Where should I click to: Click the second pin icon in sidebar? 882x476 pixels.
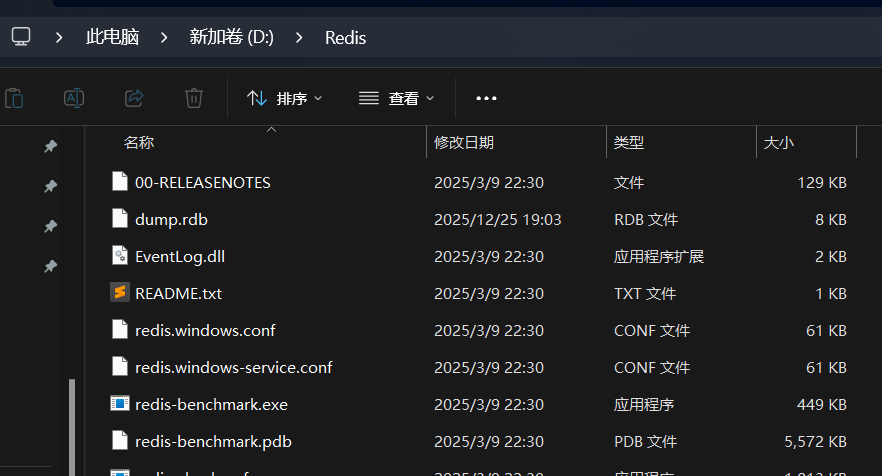pyautogui.click(x=51, y=186)
